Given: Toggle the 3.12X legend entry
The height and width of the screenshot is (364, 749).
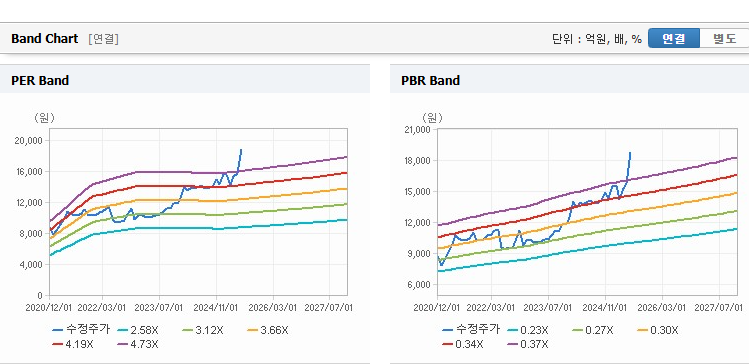Looking at the screenshot, I should tap(203, 330).
